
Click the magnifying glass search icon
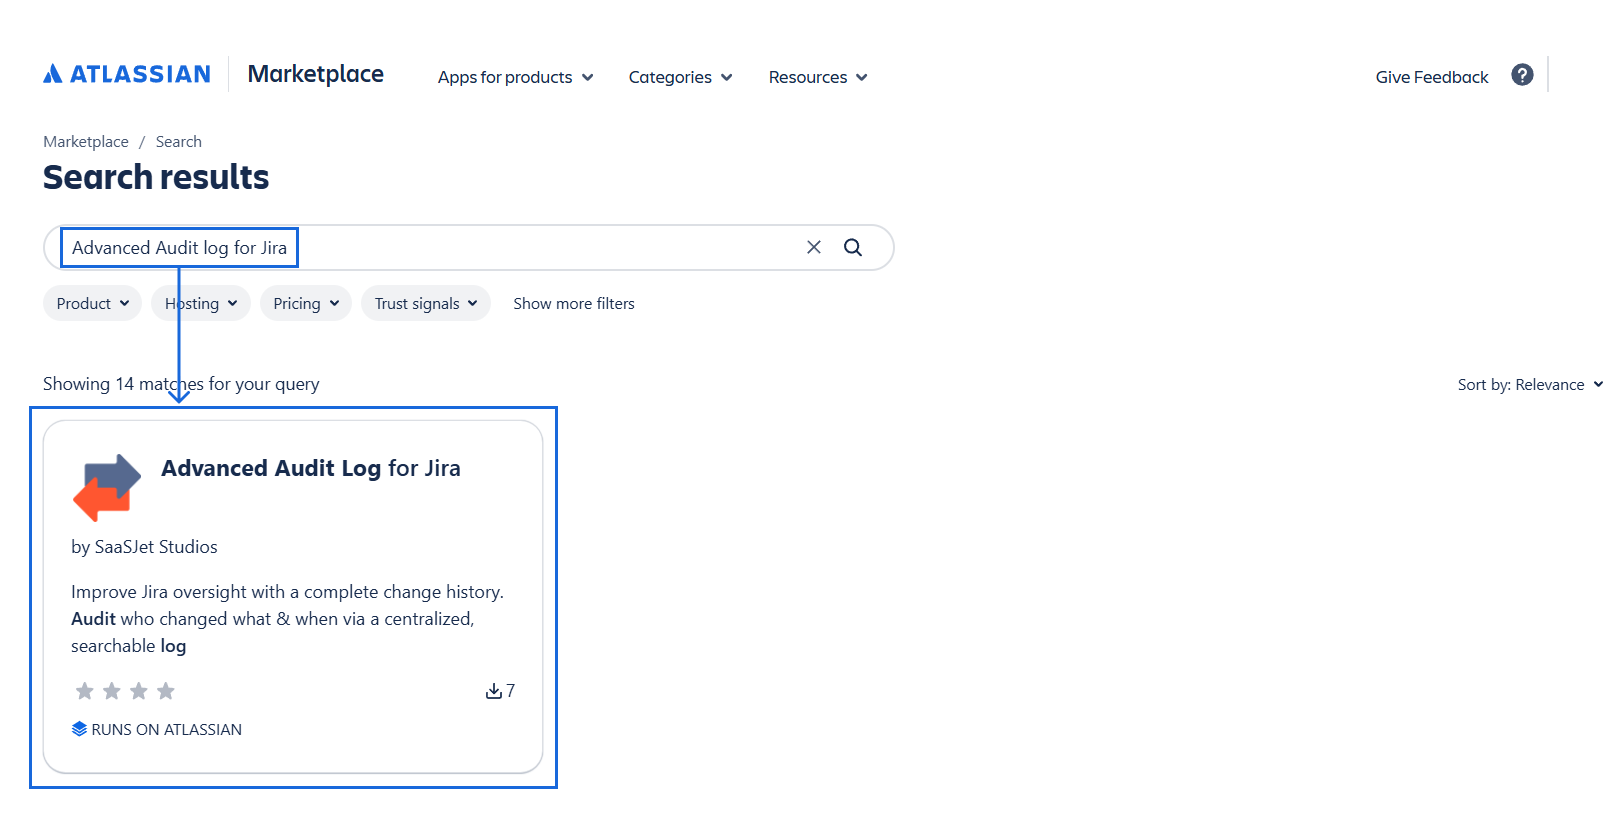[853, 247]
